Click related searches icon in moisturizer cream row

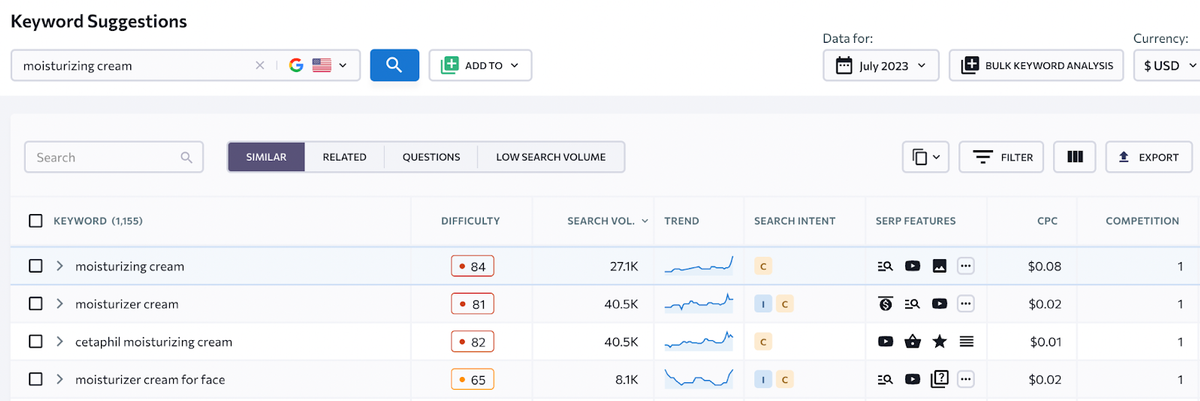point(912,303)
